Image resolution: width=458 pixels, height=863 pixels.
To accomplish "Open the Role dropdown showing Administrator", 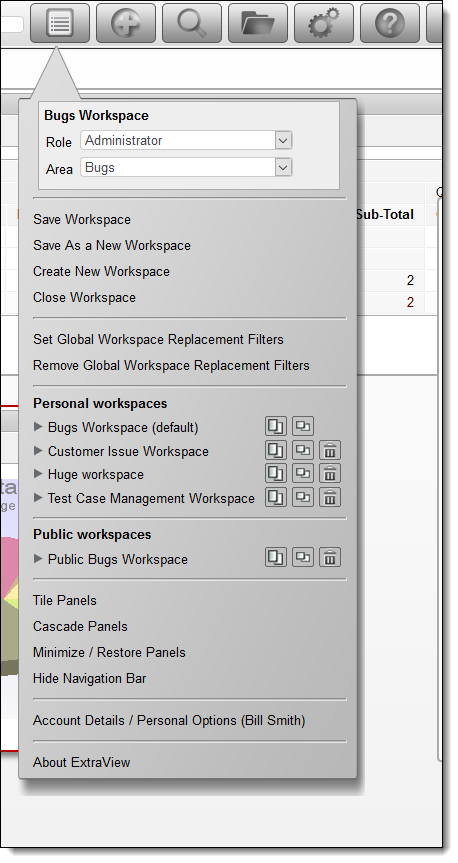I will 186,140.
